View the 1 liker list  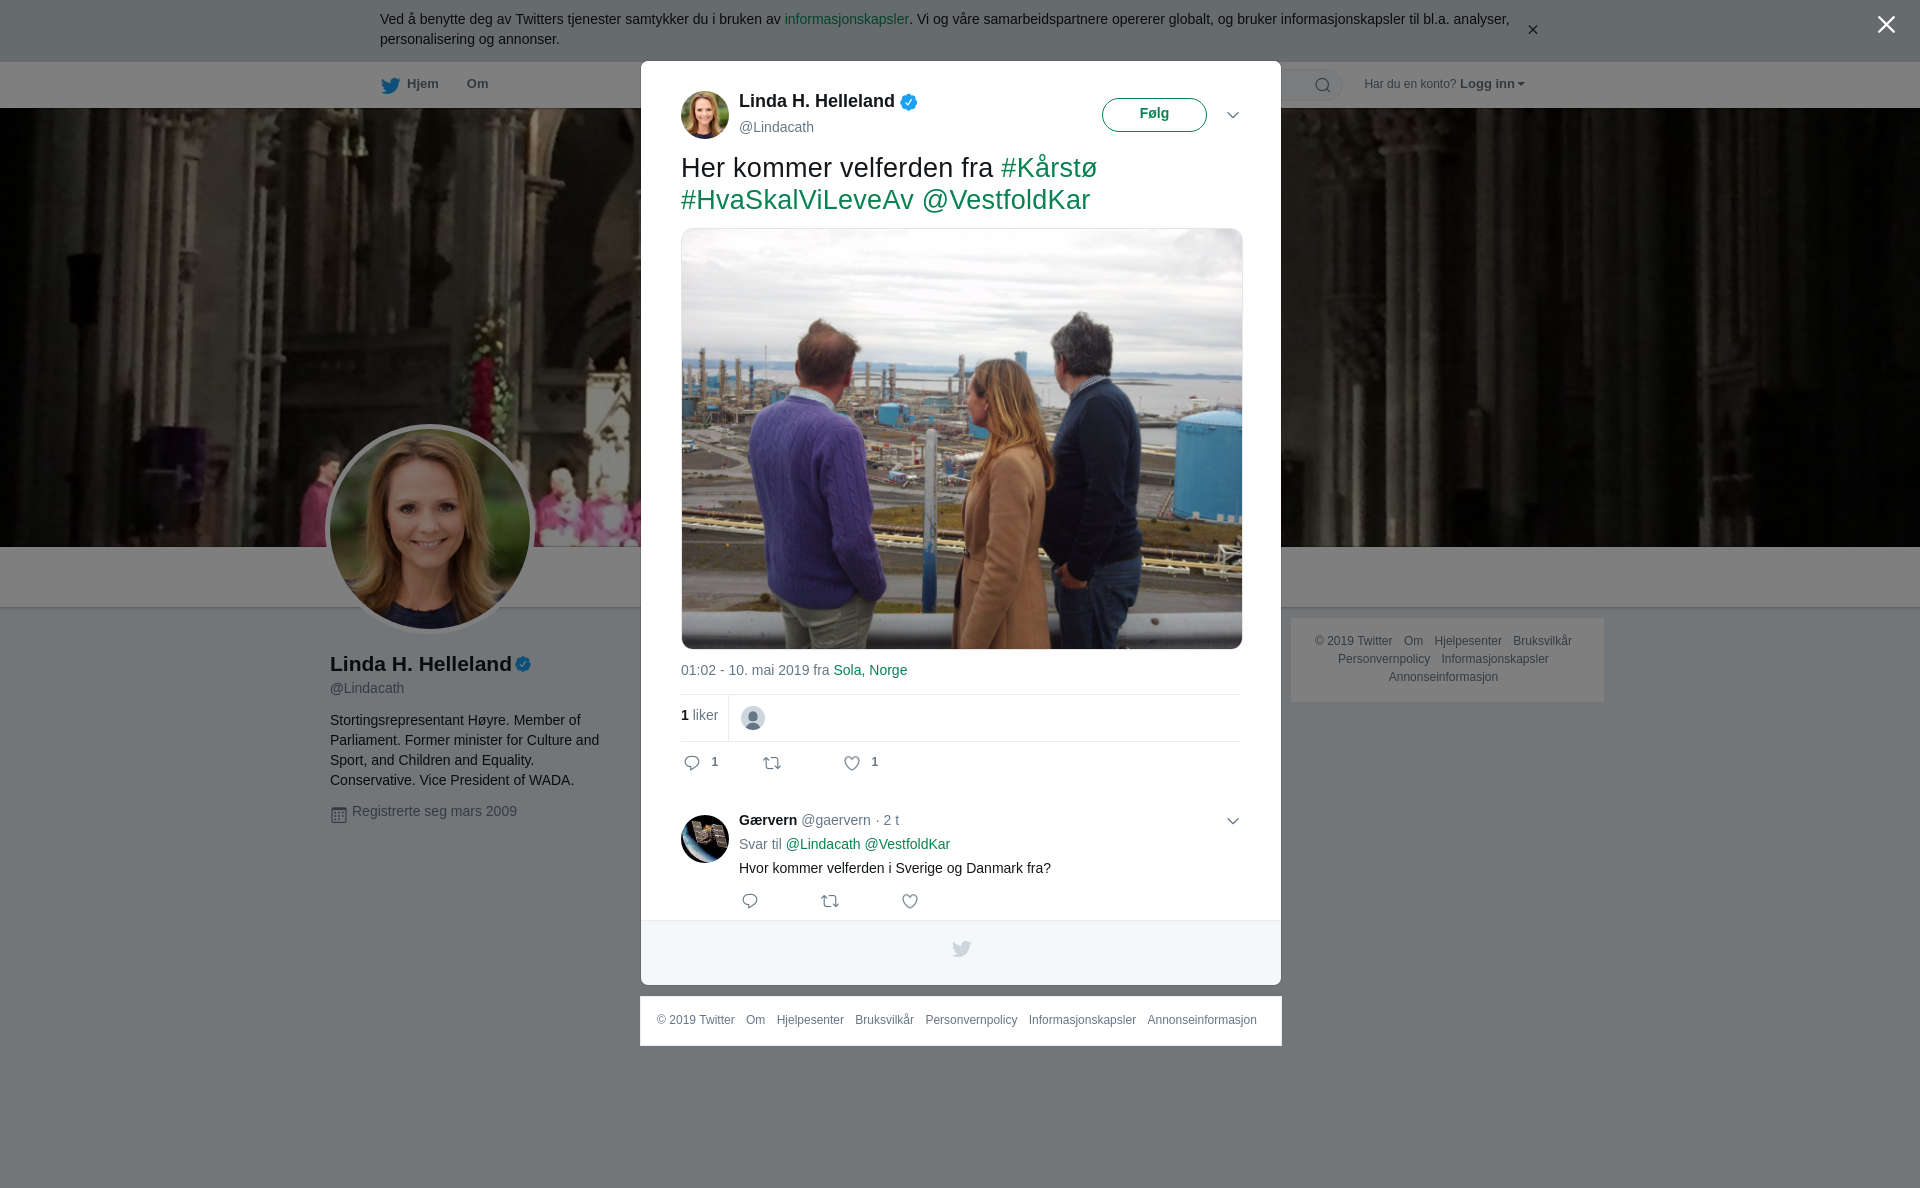[x=699, y=715]
